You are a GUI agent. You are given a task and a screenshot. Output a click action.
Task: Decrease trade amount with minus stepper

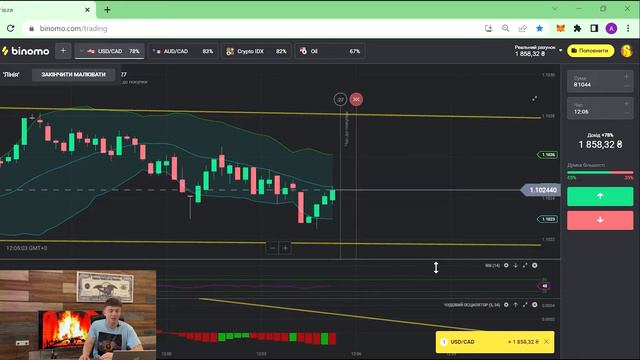pyautogui.click(x=627, y=86)
